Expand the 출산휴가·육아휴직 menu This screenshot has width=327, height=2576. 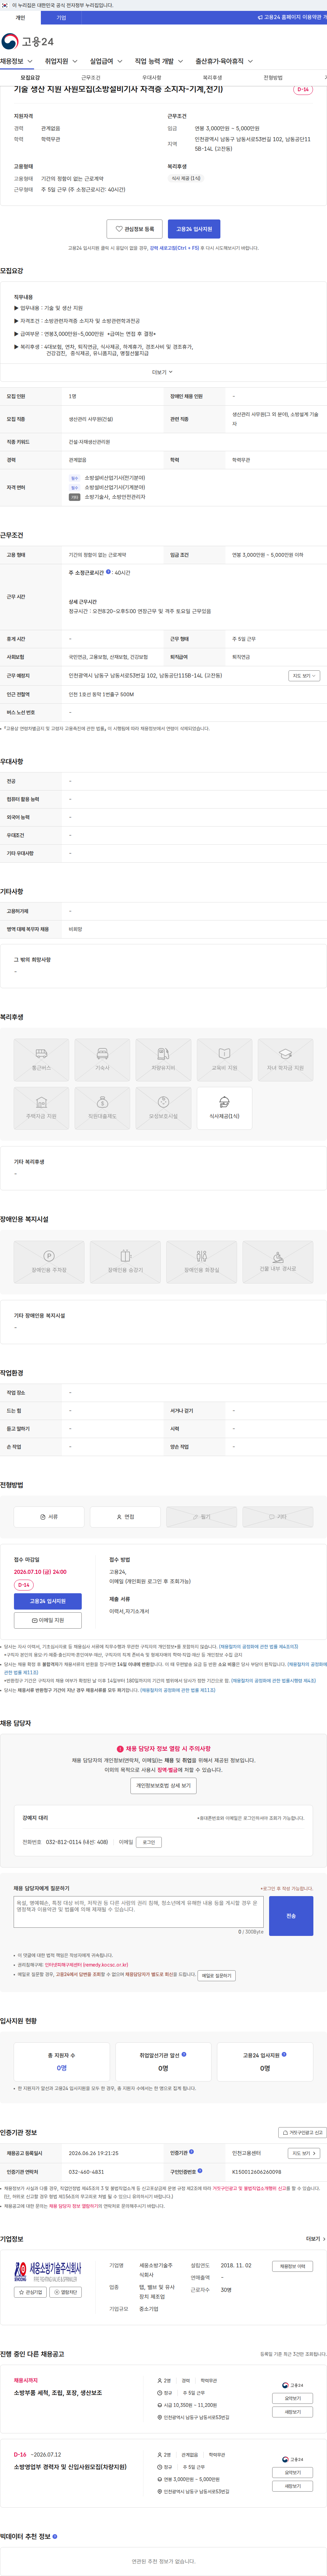coord(224,61)
